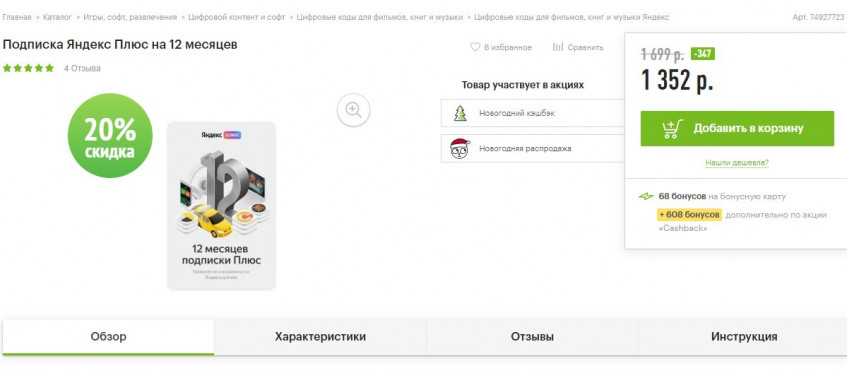Viewport: 847px width, 373px height.
Task: Click the Яндекс Плюс product card image
Action: click(221, 206)
